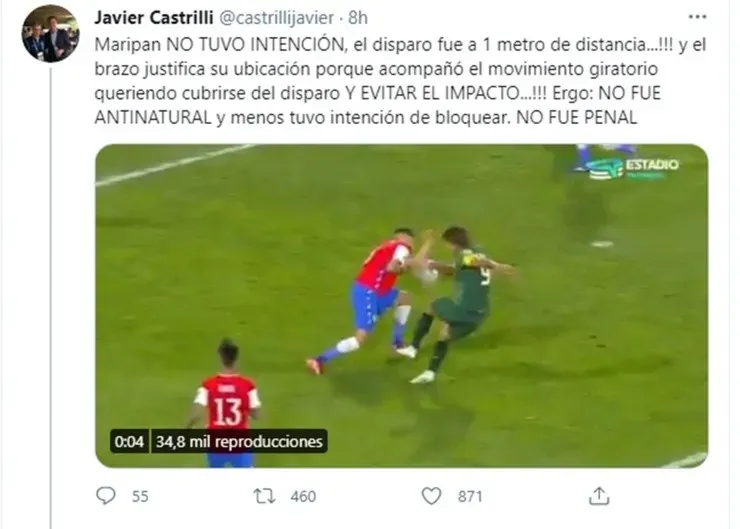
Task: Click the reply speech bubble icon
Action: (106, 496)
